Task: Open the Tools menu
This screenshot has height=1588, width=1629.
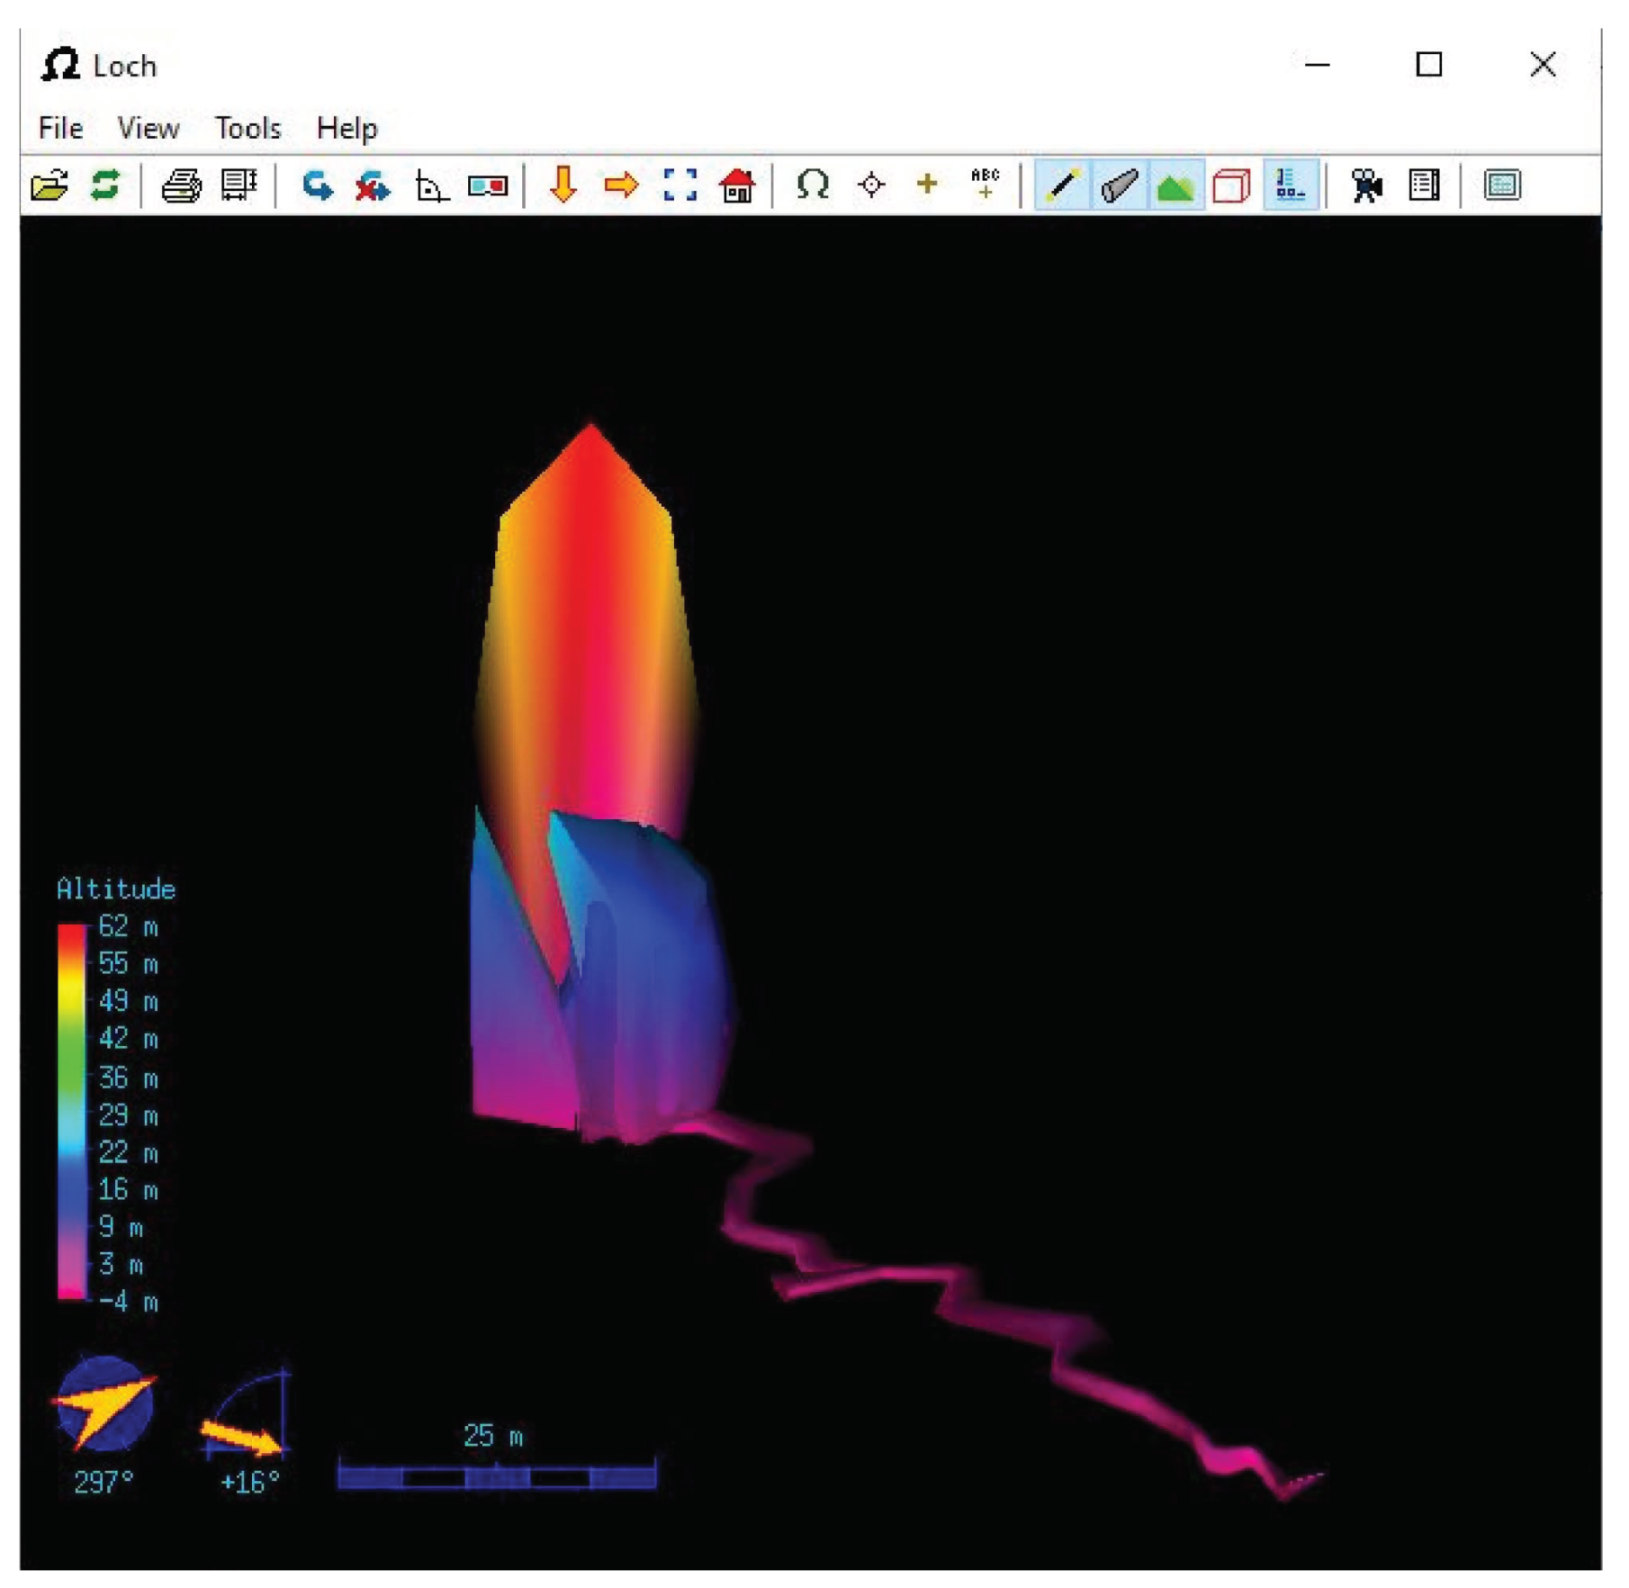Action: tap(248, 128)
